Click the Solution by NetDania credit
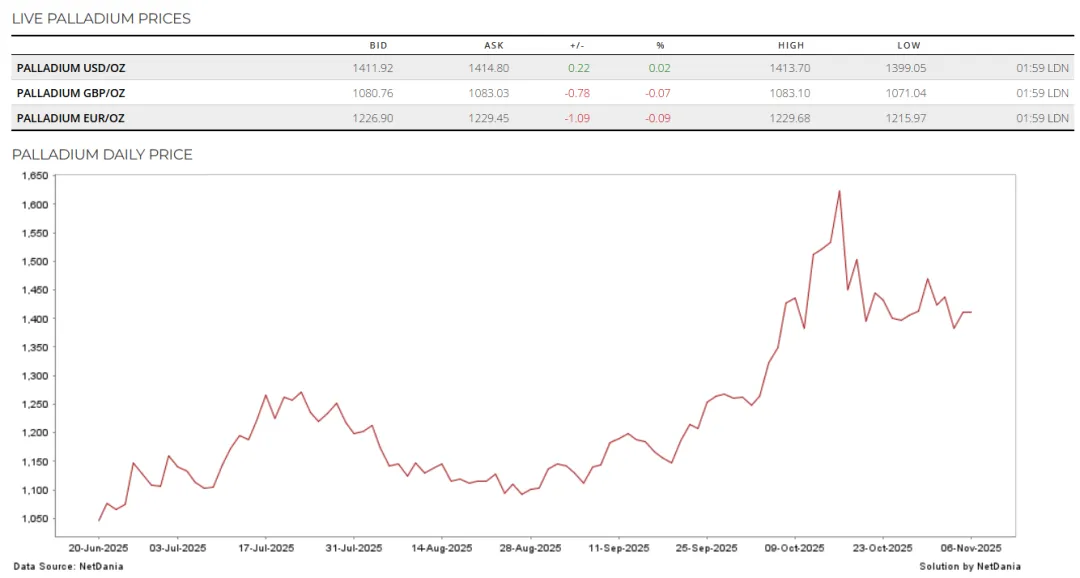 [x=970, y=566]
